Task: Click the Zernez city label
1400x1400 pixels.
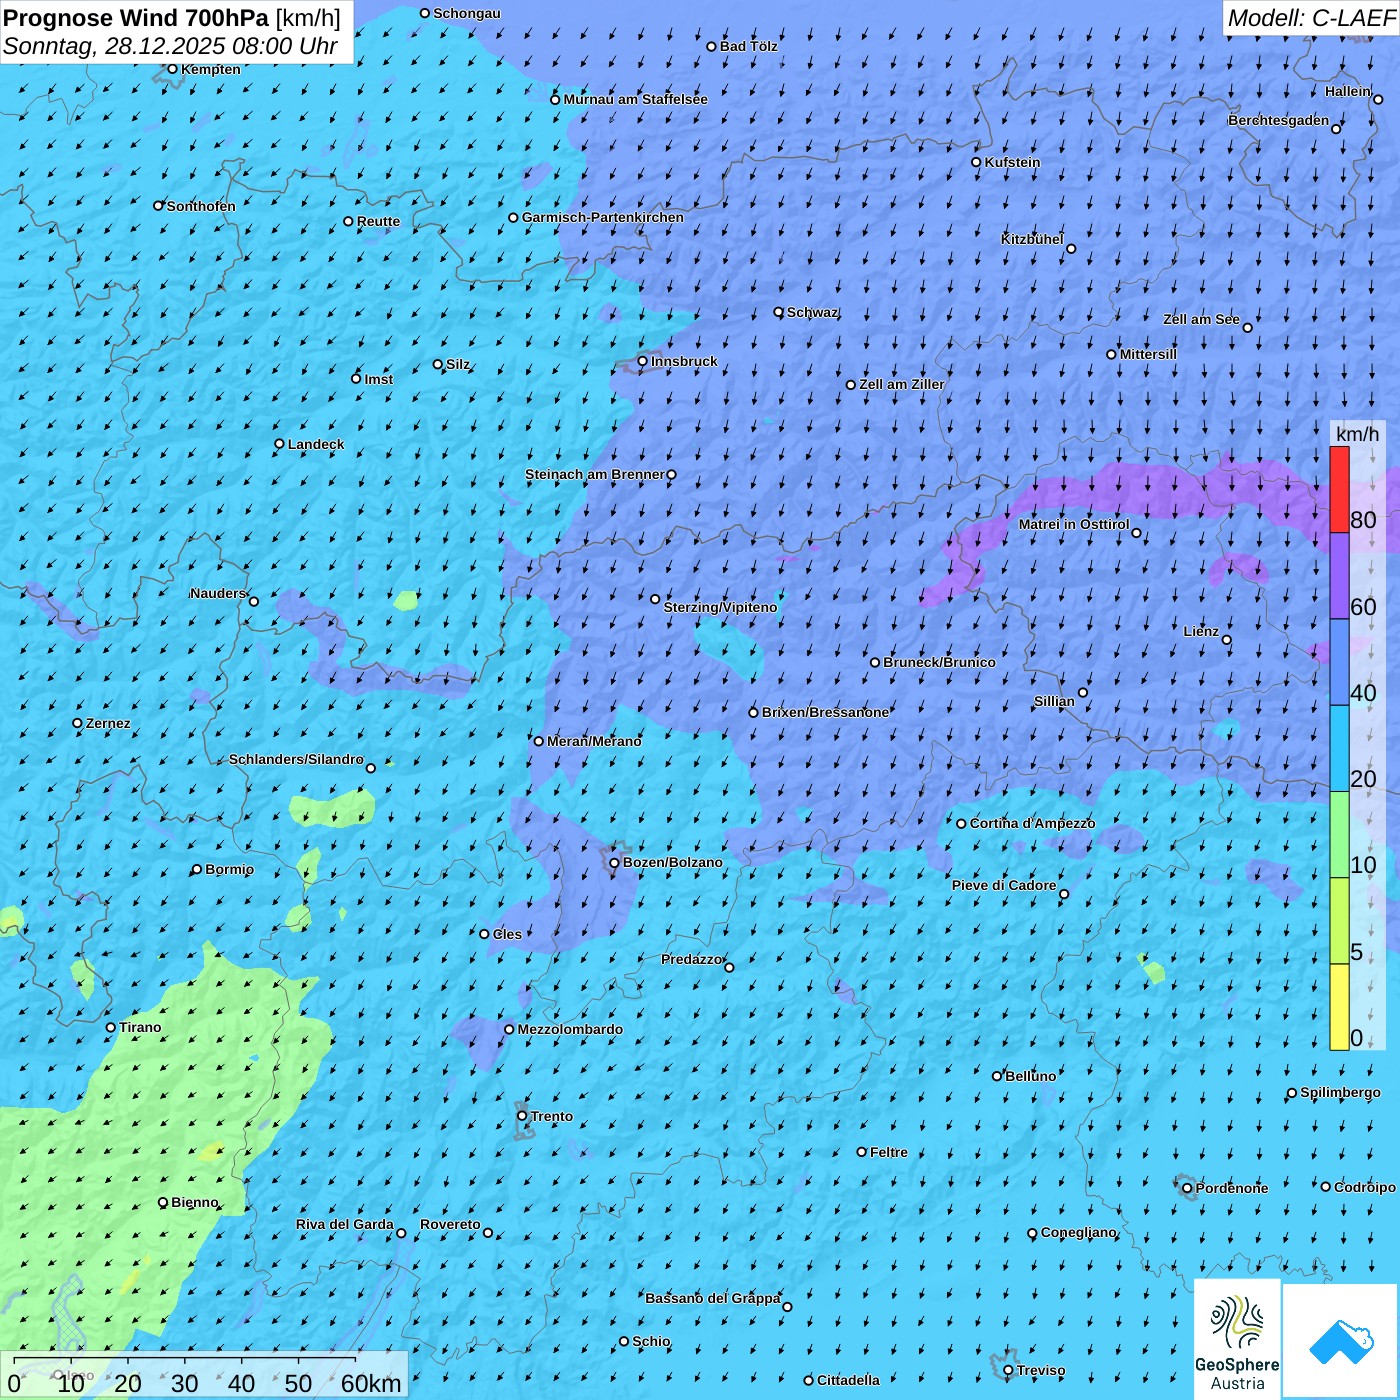Action: 108,723
